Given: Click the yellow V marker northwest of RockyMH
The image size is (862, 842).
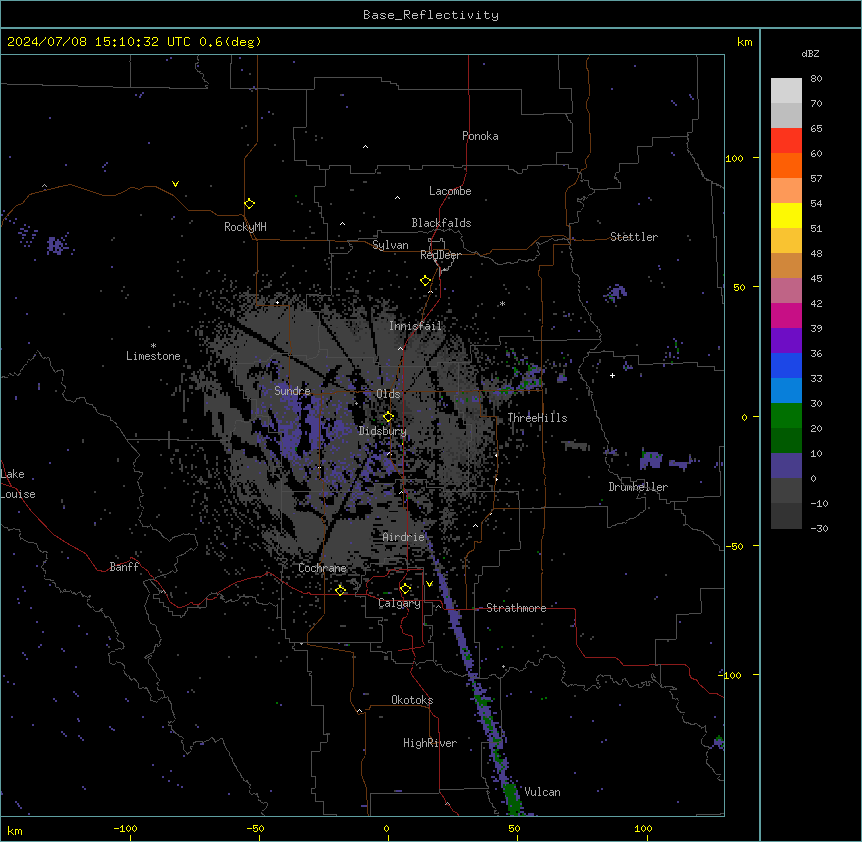Looking at the screenshot, I should pos(175,184).
